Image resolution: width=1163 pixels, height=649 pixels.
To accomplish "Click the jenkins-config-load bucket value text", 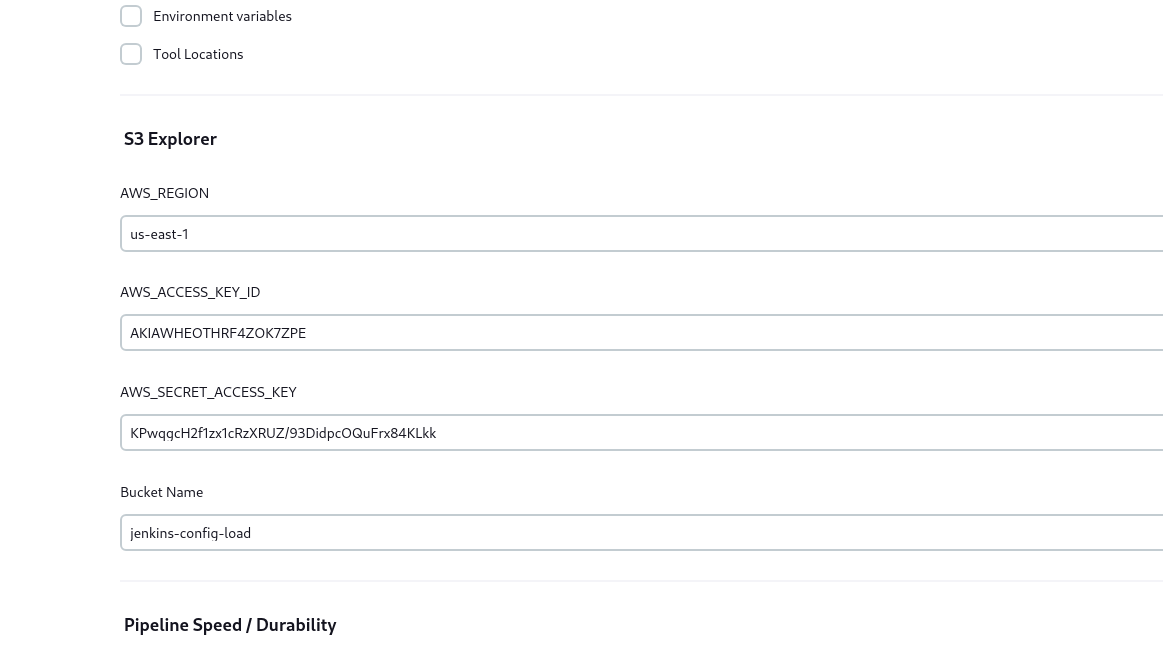I will point(190,533).
